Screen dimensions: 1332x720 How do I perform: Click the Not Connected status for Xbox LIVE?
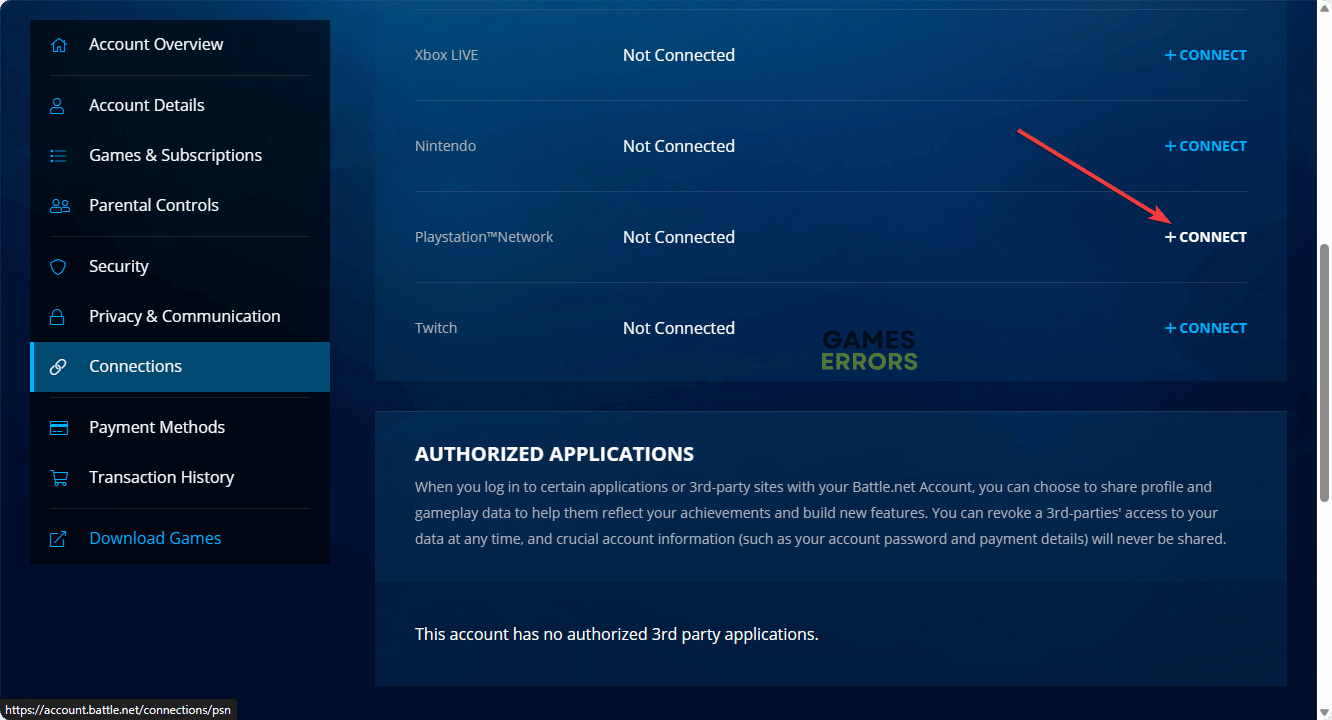coord(679,55)
